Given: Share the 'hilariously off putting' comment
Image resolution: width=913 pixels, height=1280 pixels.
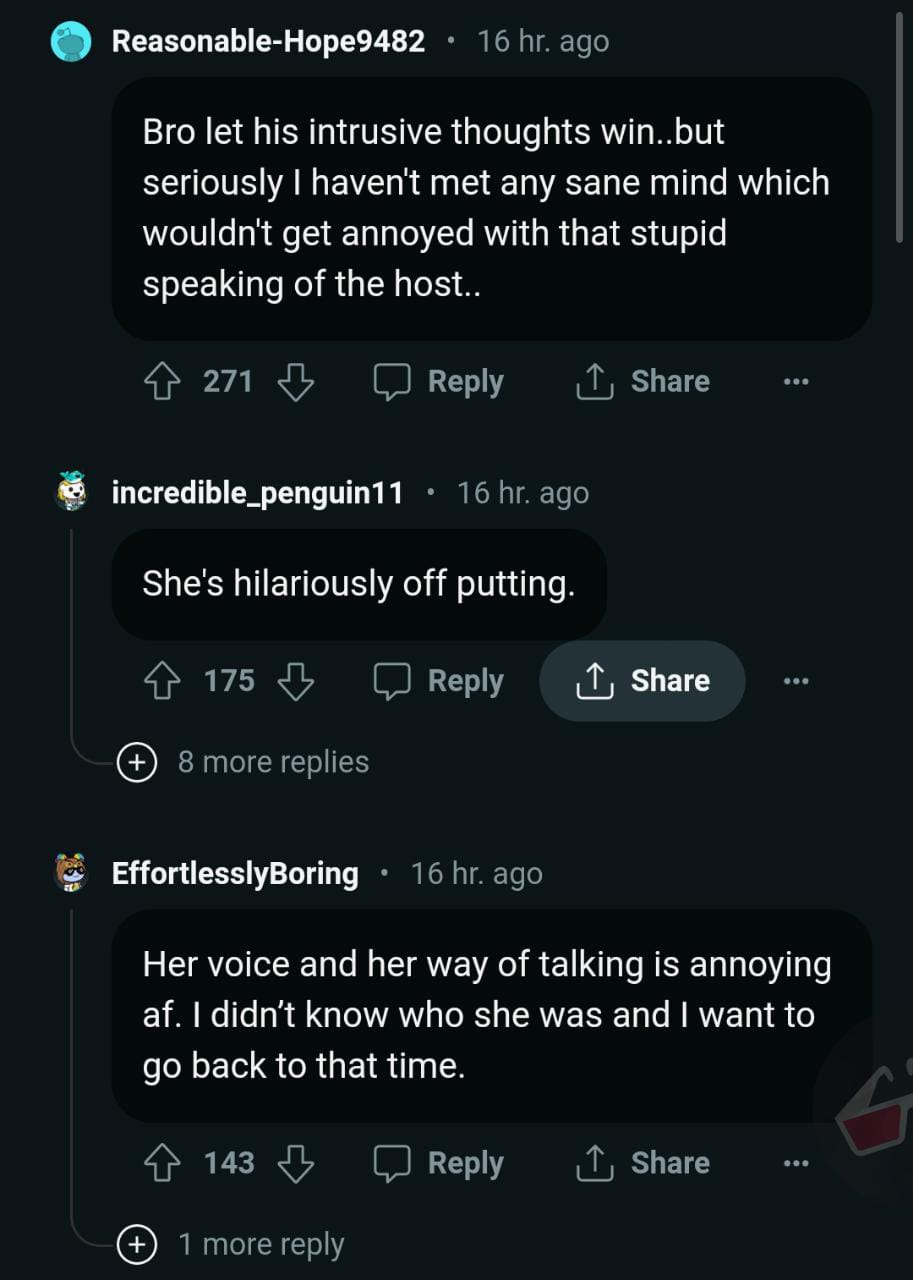Looking at the screenshot, I should click(x=643, y=681).
